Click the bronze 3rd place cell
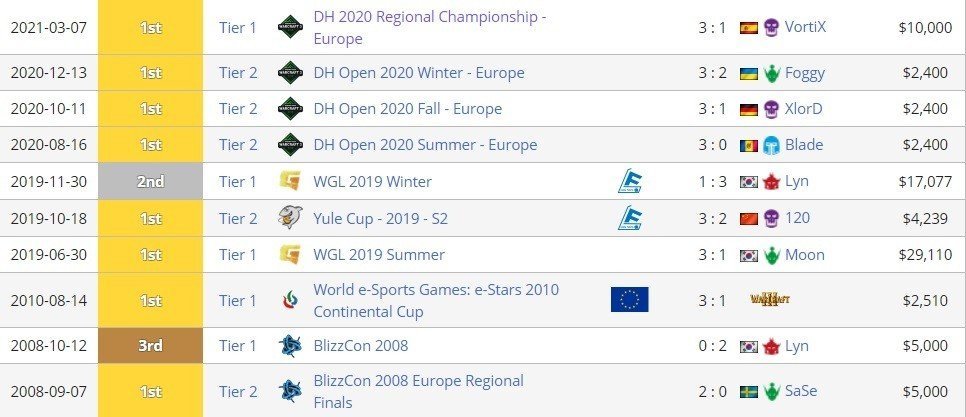Viewport: 966px width, 417px height. tap(150, 346)
